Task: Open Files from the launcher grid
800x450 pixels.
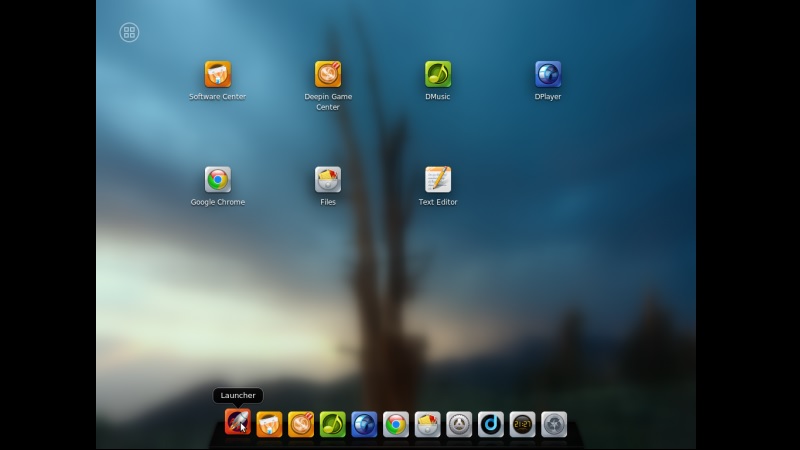Action: 328,180
